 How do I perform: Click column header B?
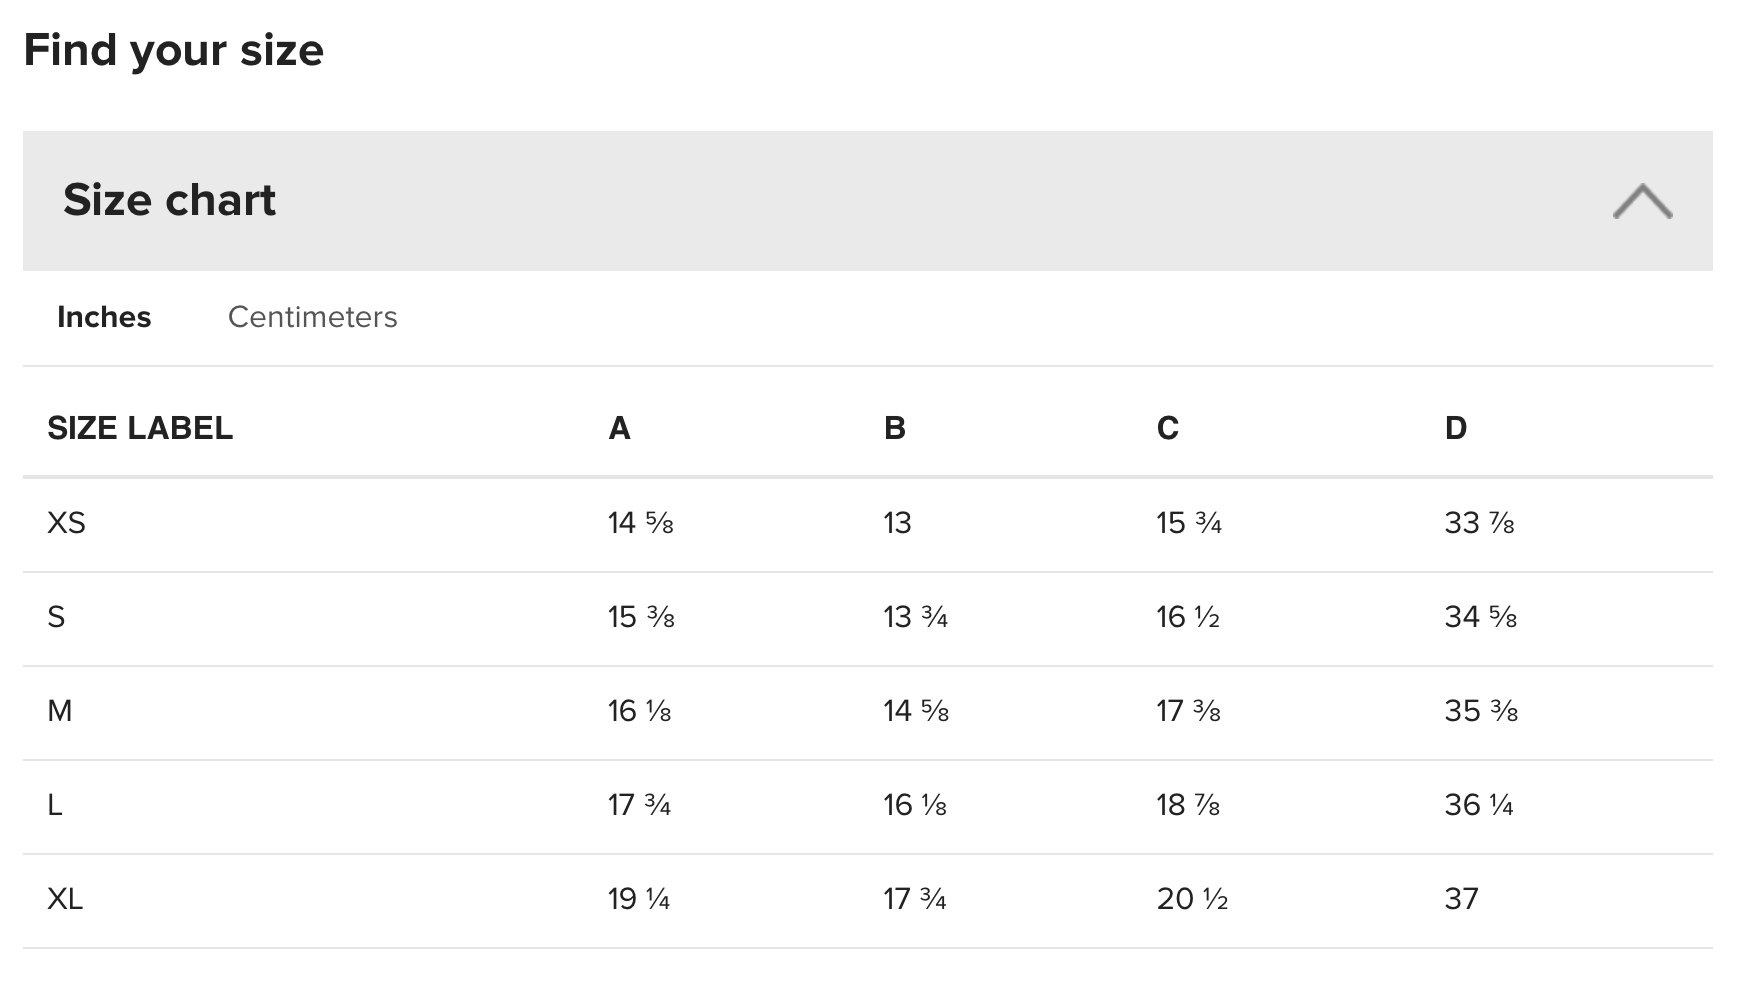pos(894,428)
